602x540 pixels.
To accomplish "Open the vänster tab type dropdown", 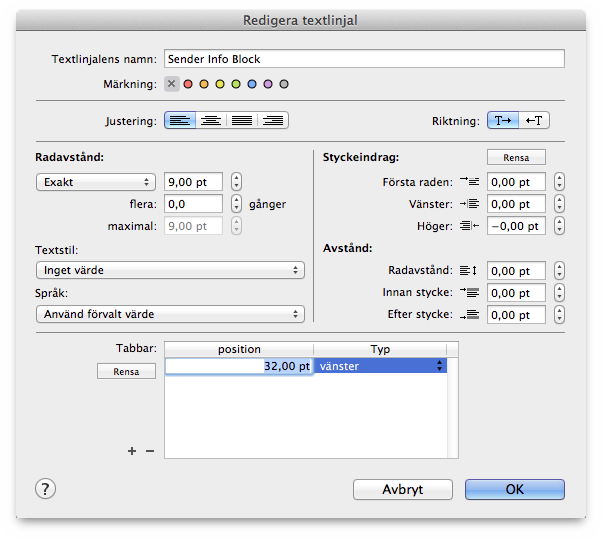I will (x=380, y=366).
